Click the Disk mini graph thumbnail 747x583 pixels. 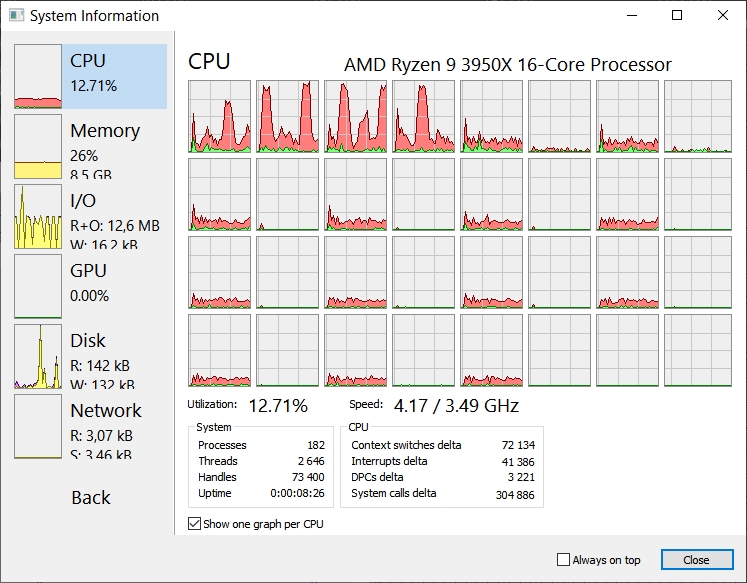[38, 356]
